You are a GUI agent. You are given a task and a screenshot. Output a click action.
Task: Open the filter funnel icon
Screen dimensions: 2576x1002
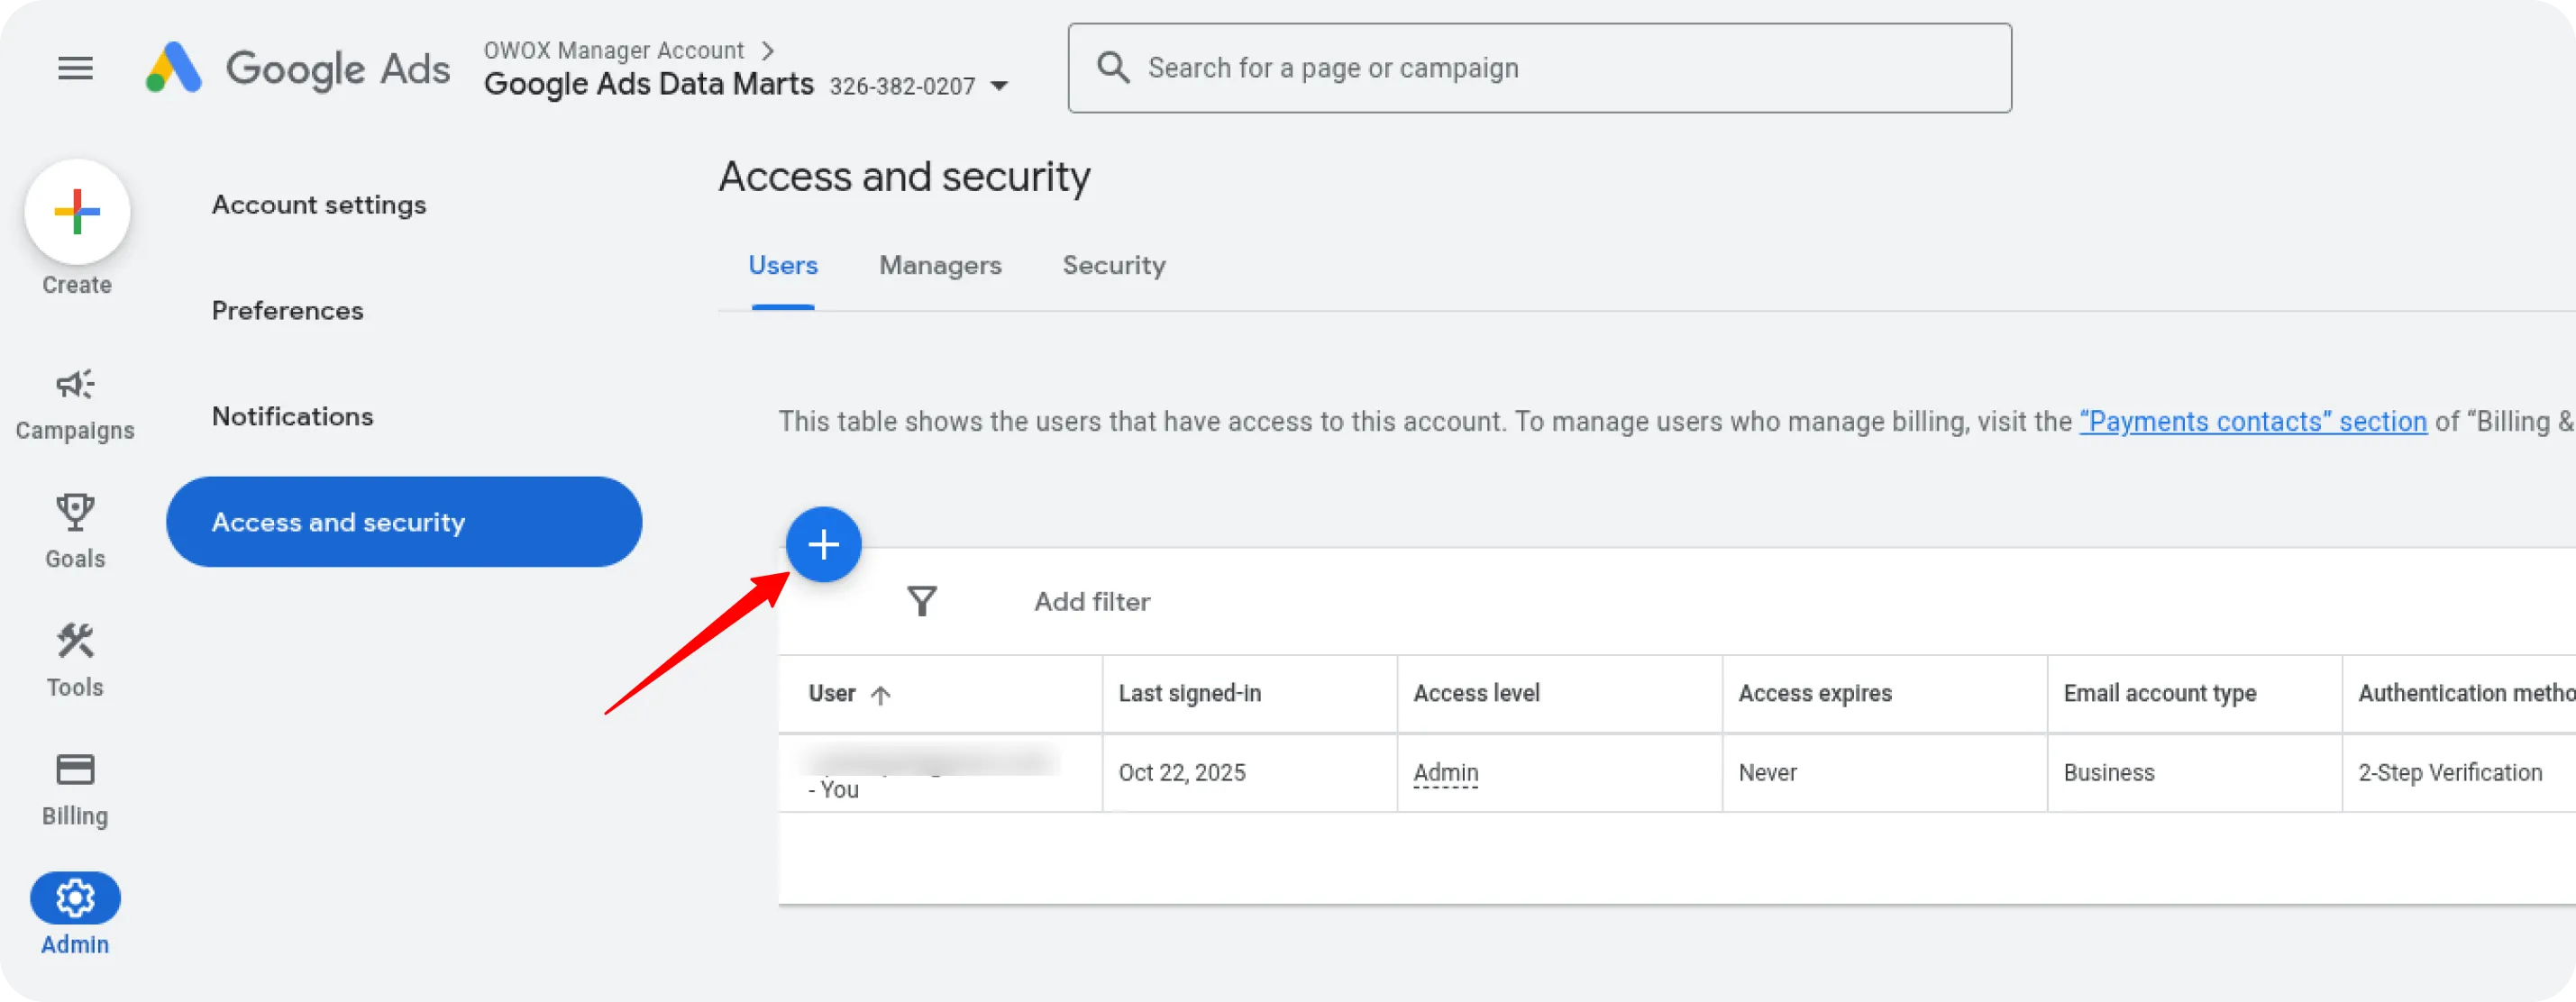922,601
